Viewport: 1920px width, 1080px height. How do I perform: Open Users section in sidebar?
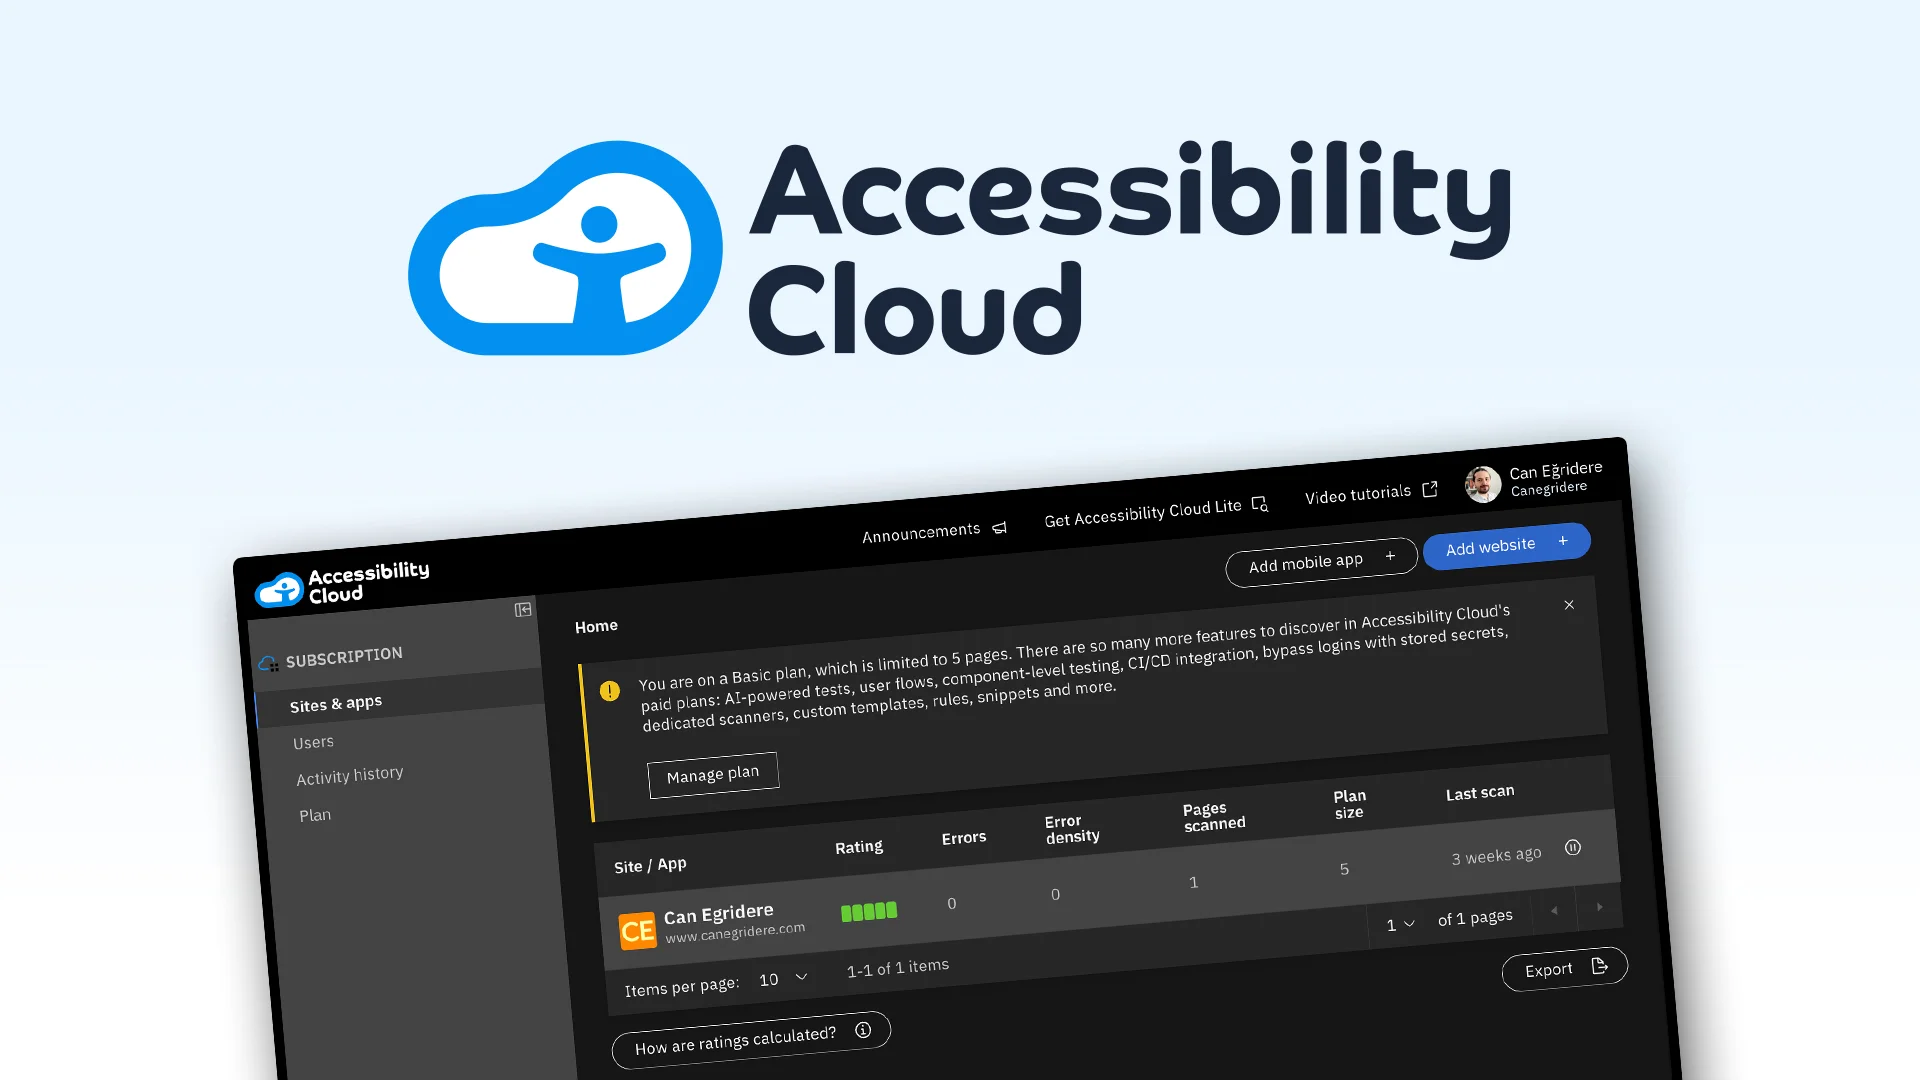pyautogui.click(x=313, y=742)
